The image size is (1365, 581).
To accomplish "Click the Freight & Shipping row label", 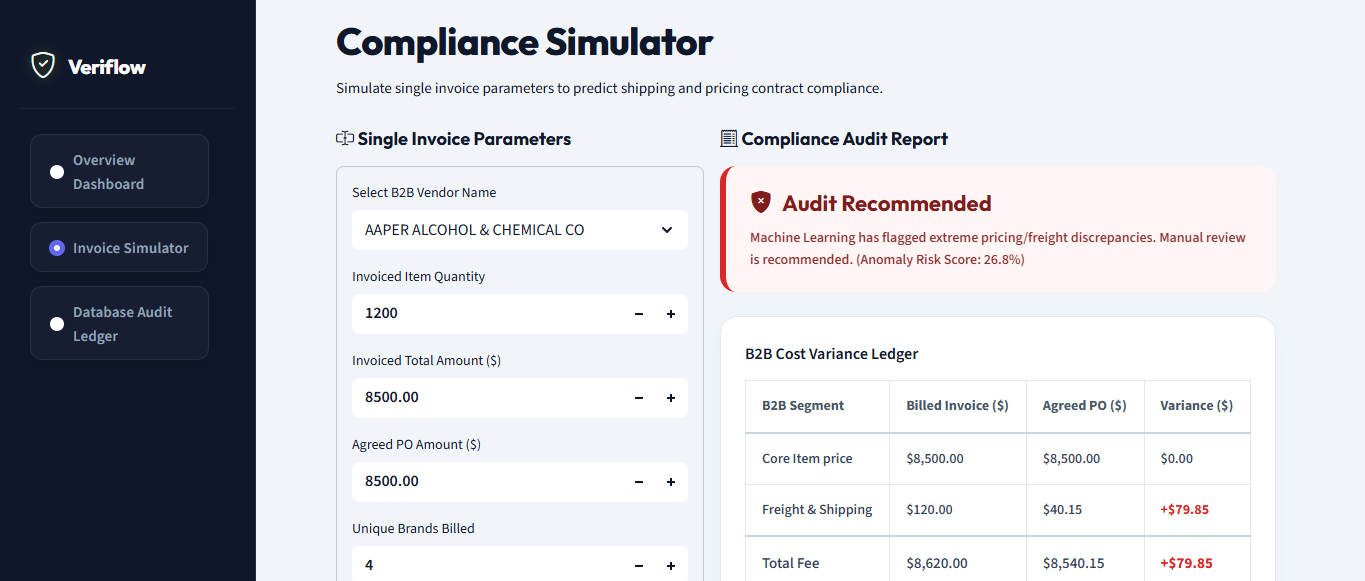I will 817,510.
